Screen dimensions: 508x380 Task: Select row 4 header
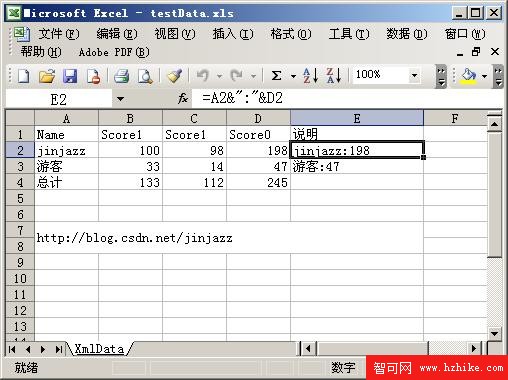click(x=20, y=182)
